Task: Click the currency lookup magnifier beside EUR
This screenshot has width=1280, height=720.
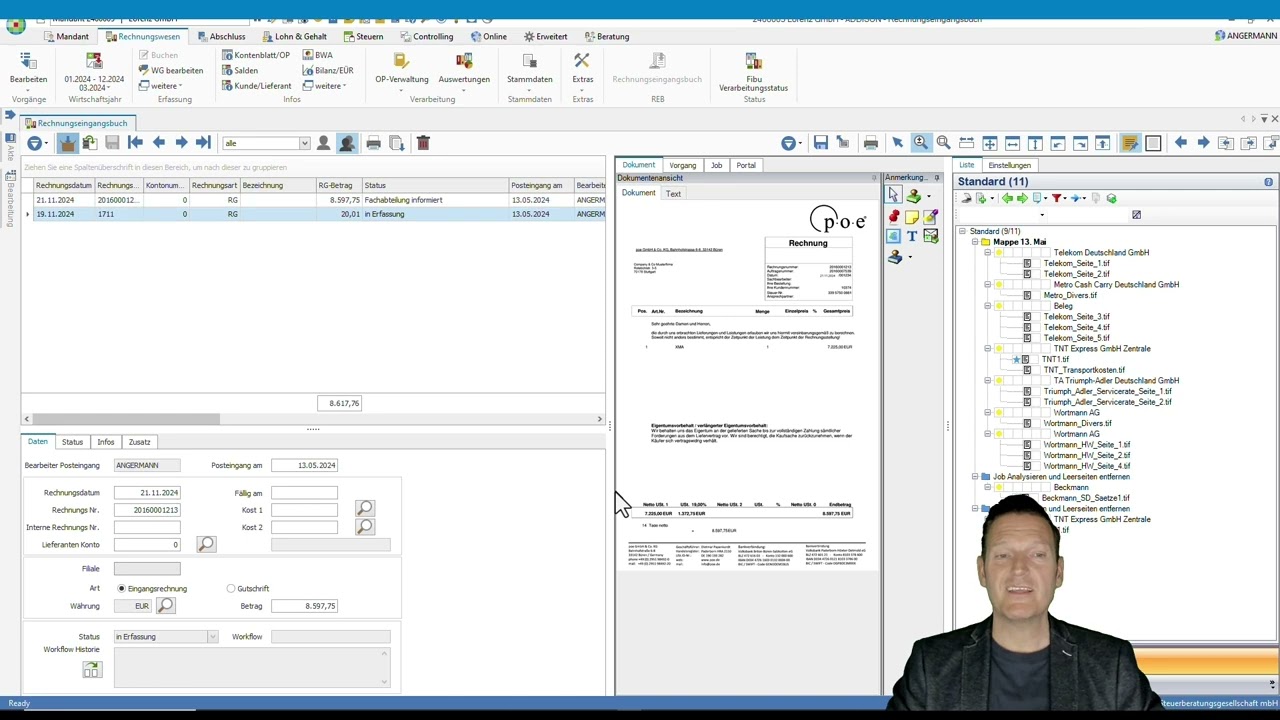Action: 165,605
